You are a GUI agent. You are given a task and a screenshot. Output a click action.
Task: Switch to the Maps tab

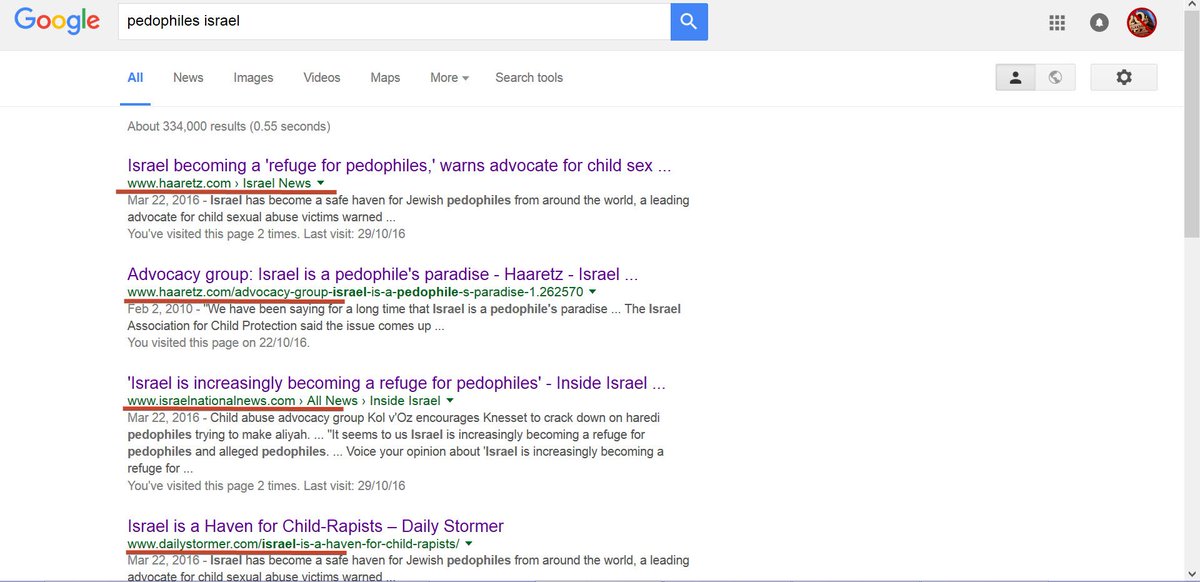pos(385,78)
